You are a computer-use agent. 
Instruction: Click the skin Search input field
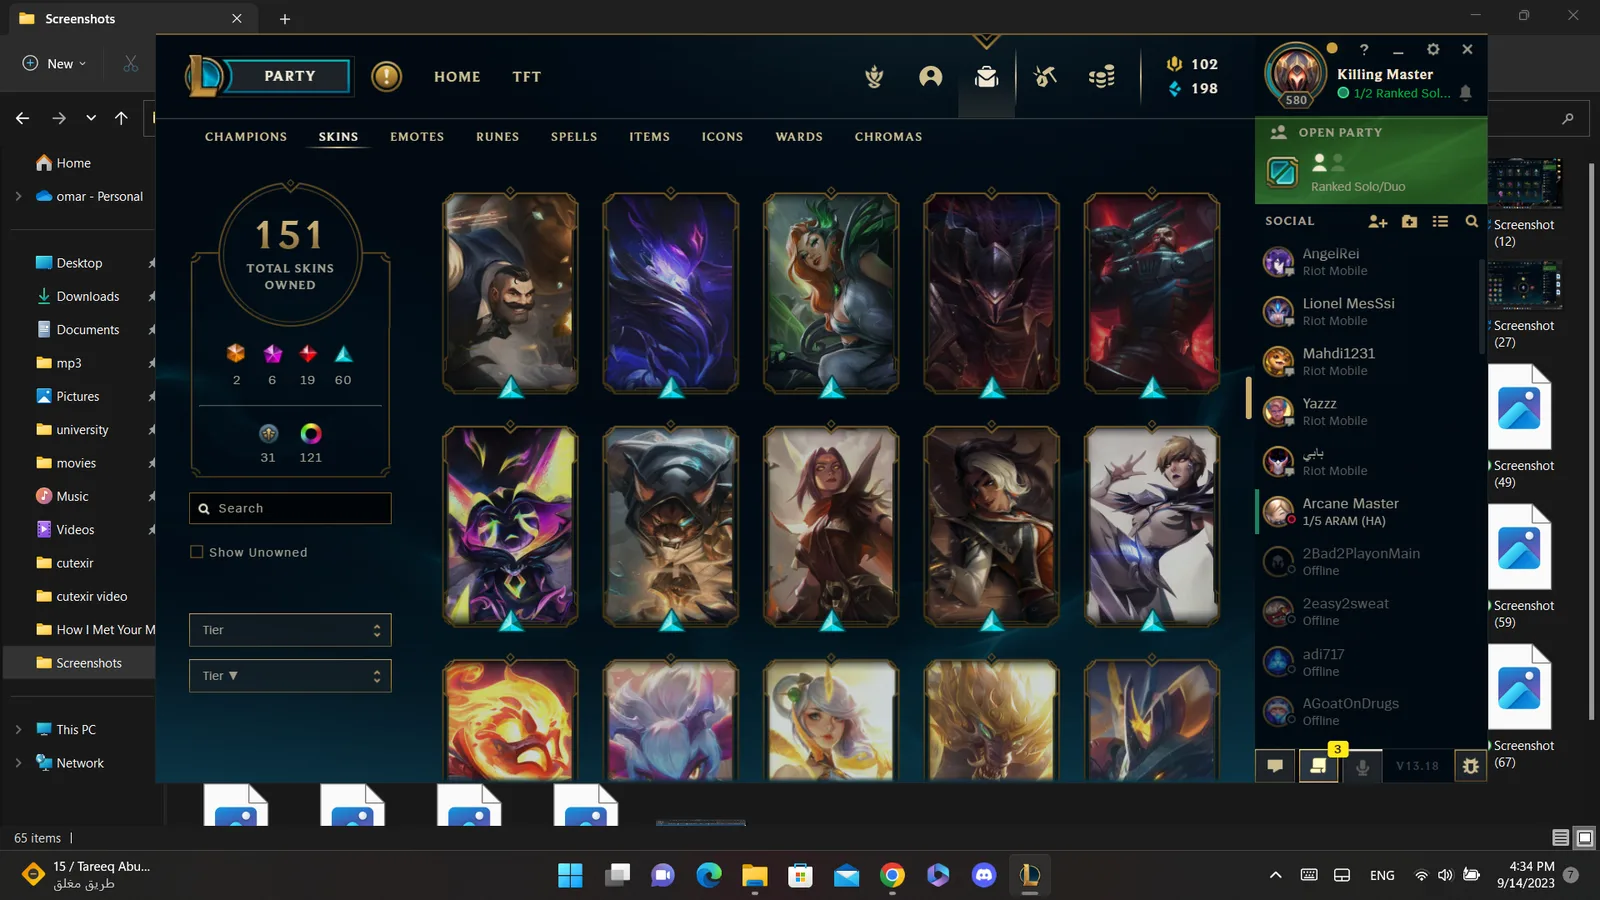pos(290,508)
